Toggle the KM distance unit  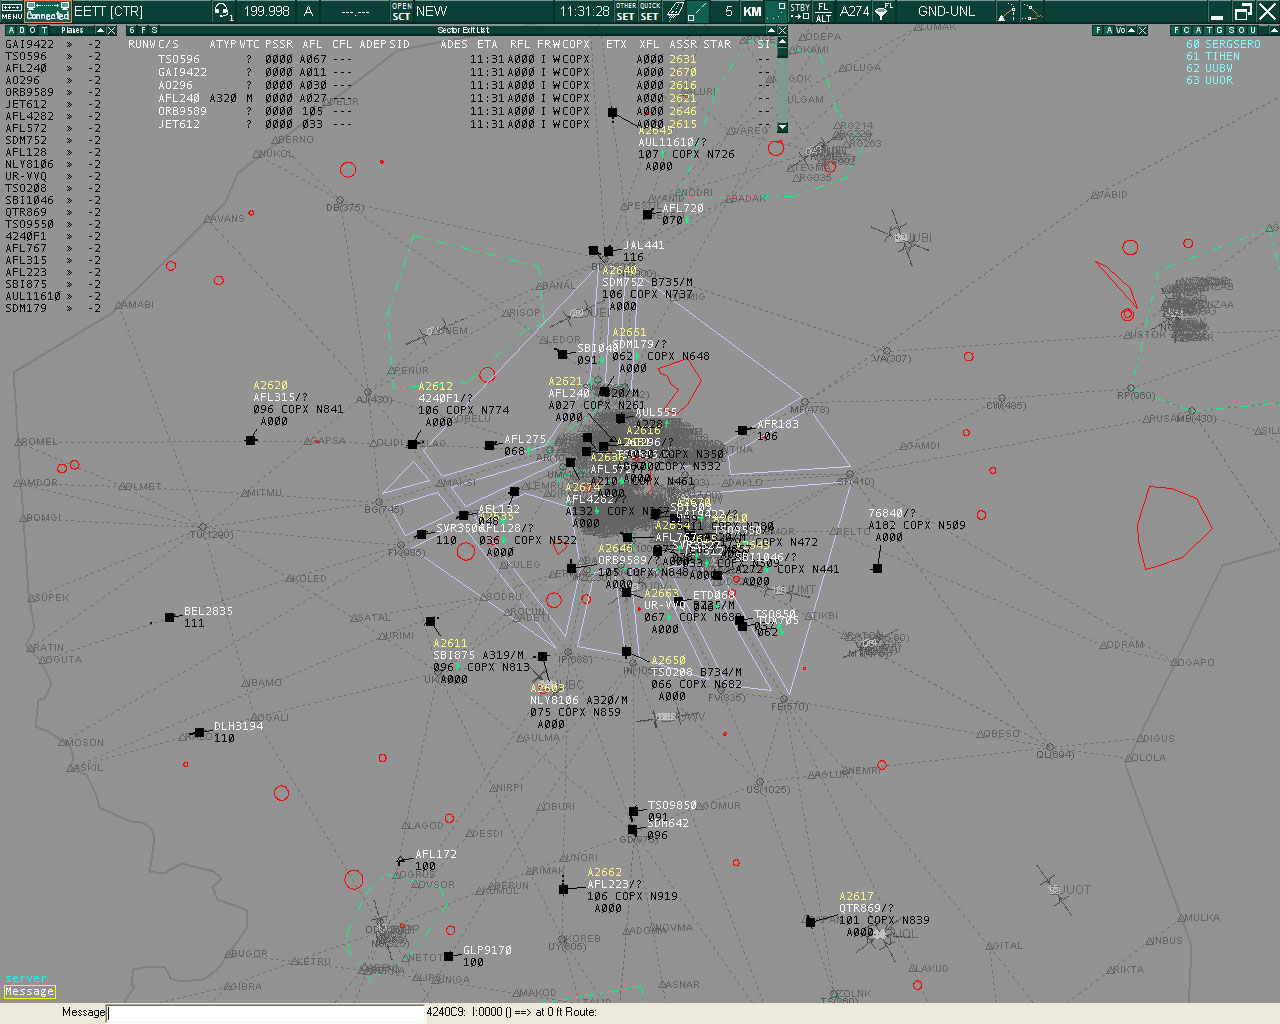click(x=753, y=11)
